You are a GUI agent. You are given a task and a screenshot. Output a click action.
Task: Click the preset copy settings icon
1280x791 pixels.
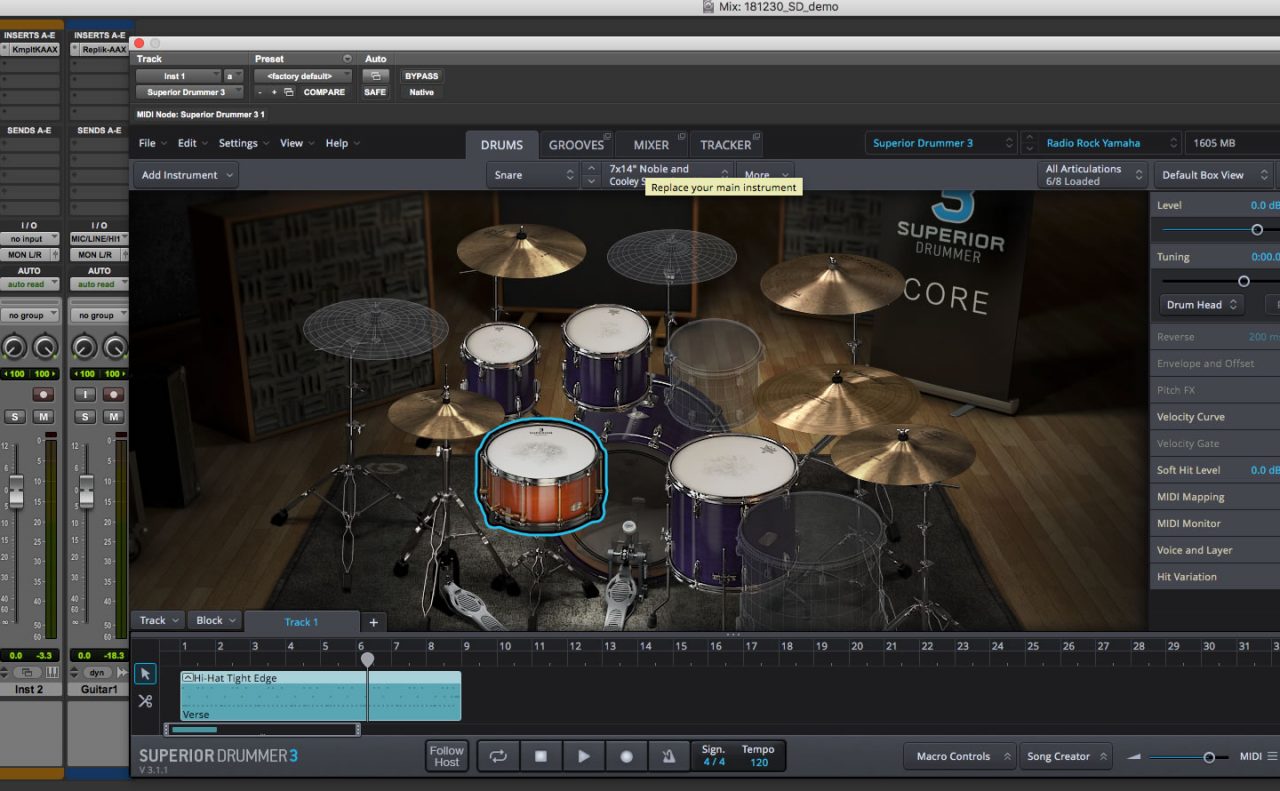(x=289, y=92)
